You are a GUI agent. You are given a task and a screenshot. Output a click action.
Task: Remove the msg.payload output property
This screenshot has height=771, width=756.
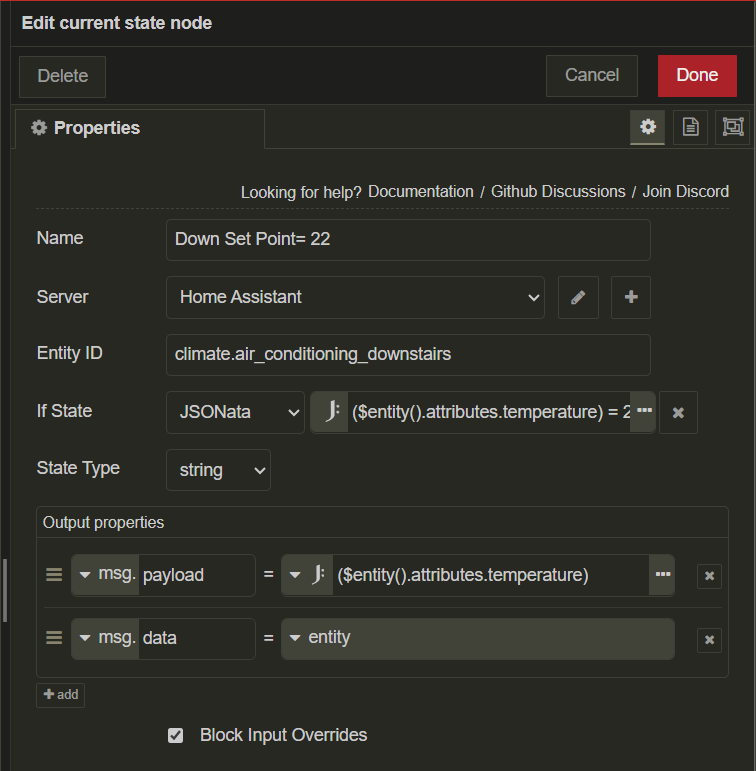click(709, 576)
